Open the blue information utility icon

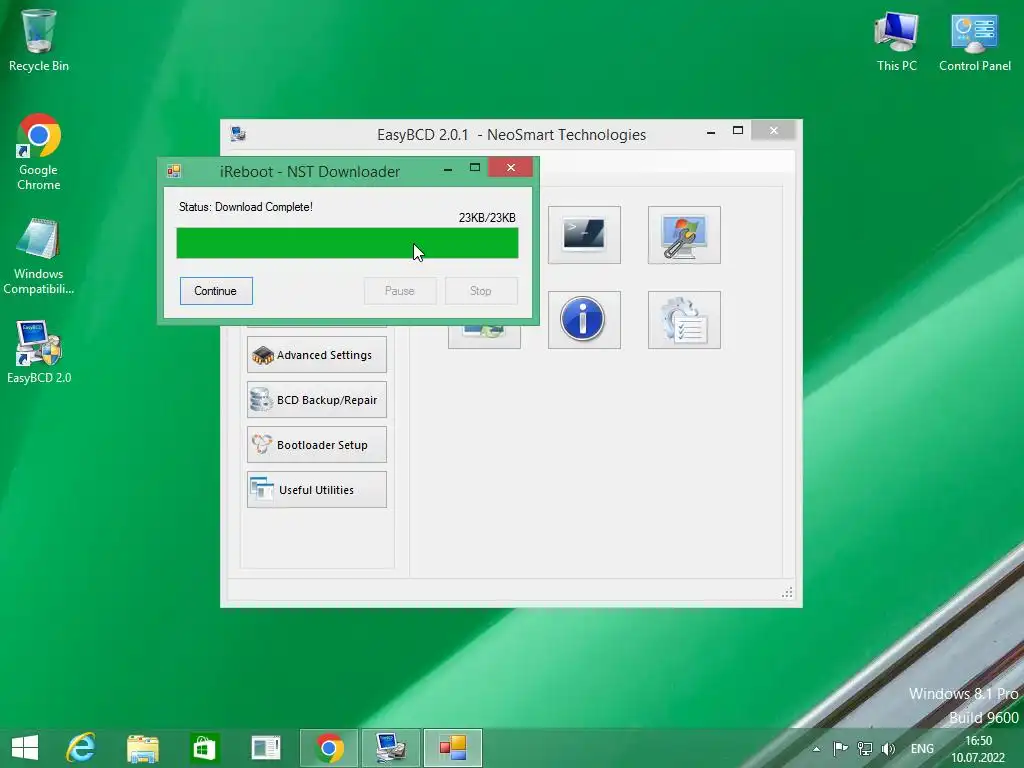(584, 320)
